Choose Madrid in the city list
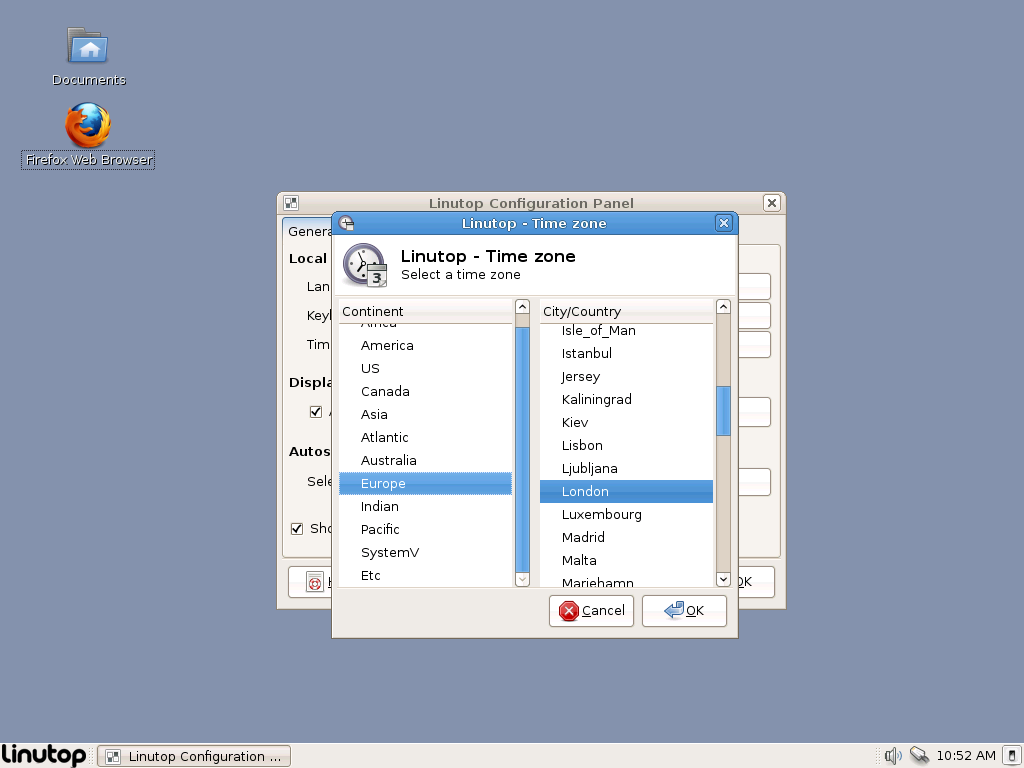Image resolution: width=1024 pixels, height=768 pixels. [x=626, y=537]
